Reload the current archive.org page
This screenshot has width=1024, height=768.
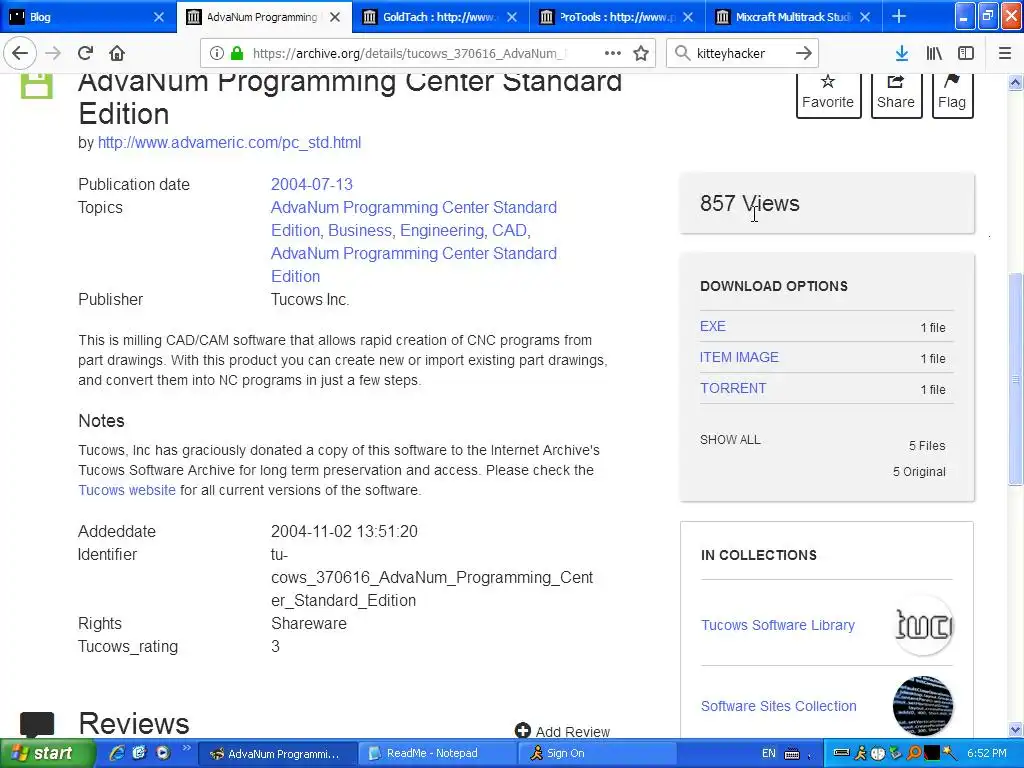click(x=85, y=54)
